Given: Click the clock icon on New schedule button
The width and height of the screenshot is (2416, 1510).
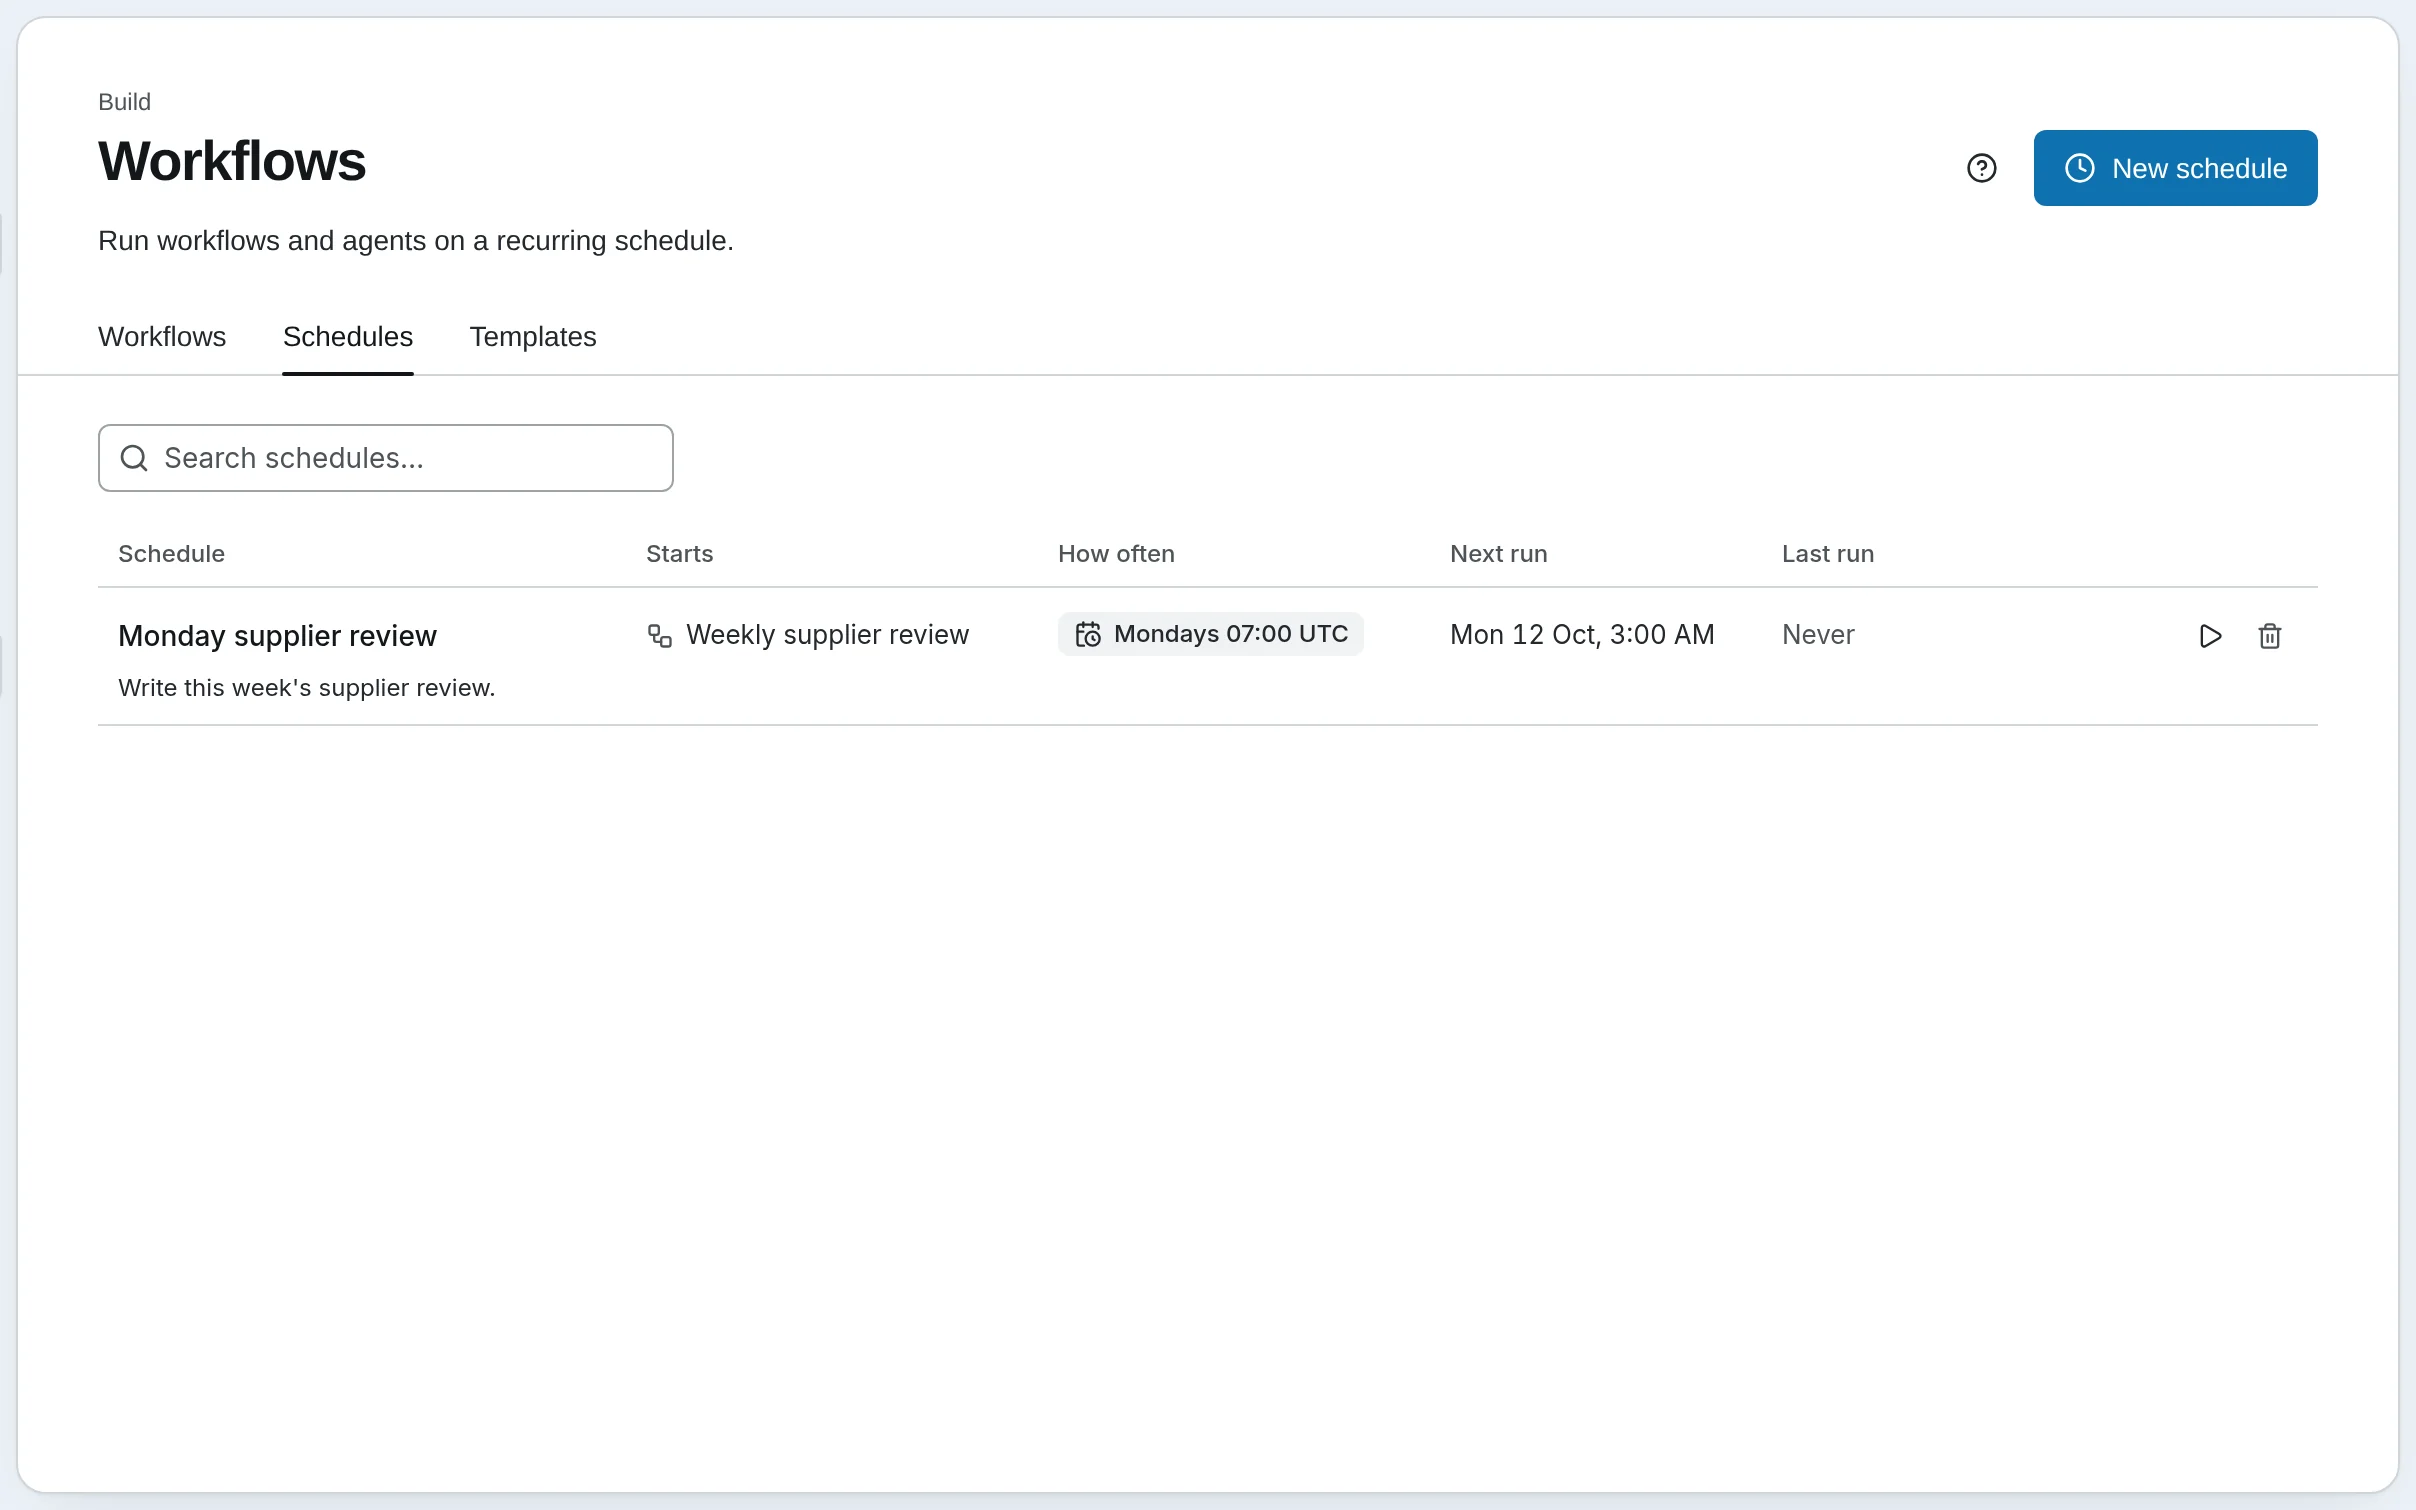Looking at the screenshot, I should coord(2079,168).
